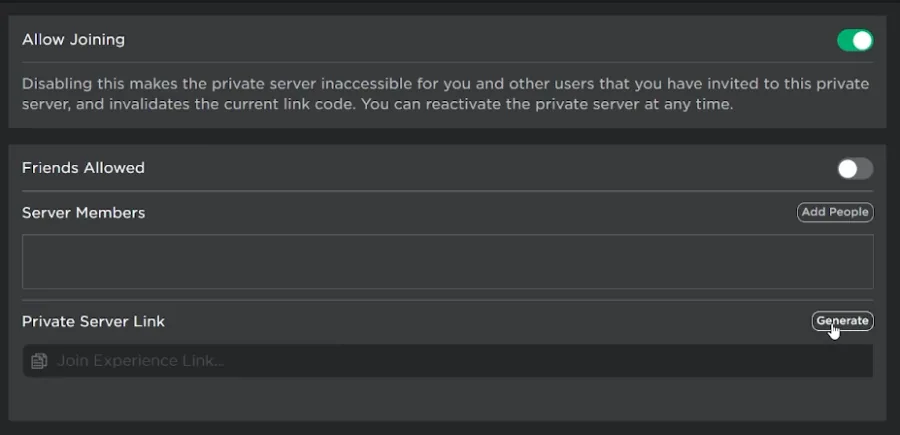
Task: Click the Private Server Link heading
Action: 93,321
